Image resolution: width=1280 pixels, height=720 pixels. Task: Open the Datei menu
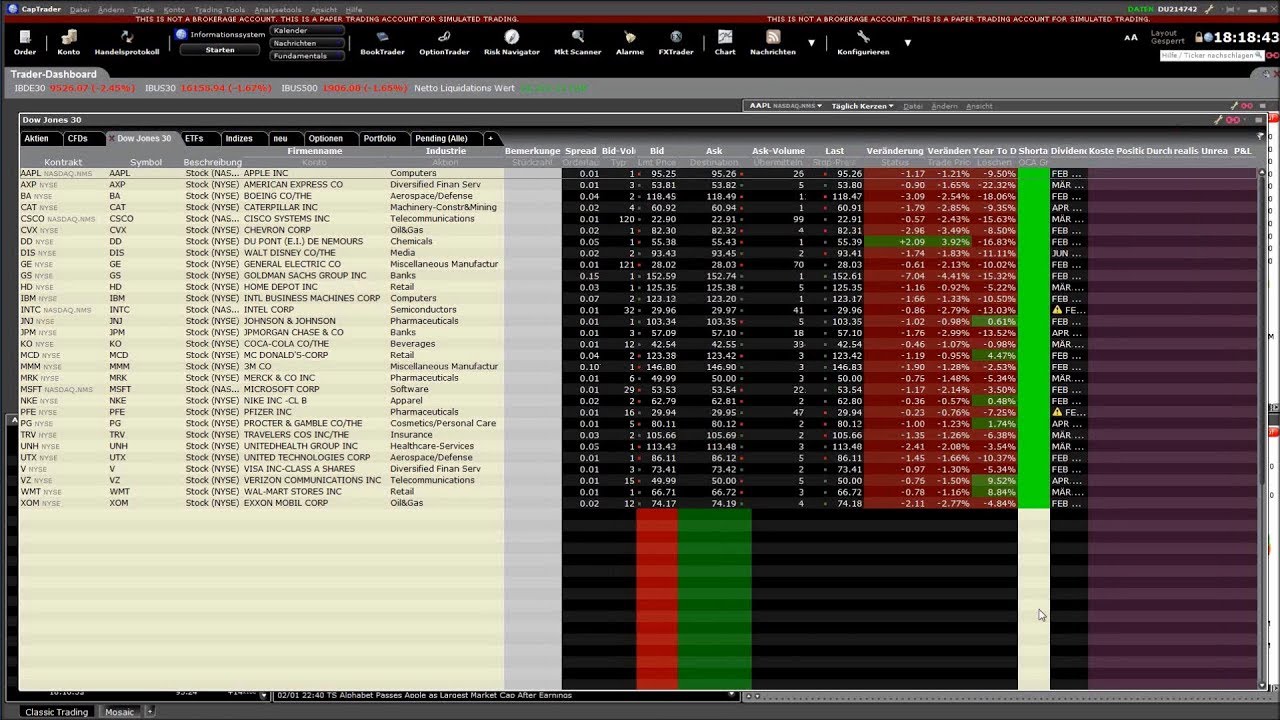tap(80, 9)
